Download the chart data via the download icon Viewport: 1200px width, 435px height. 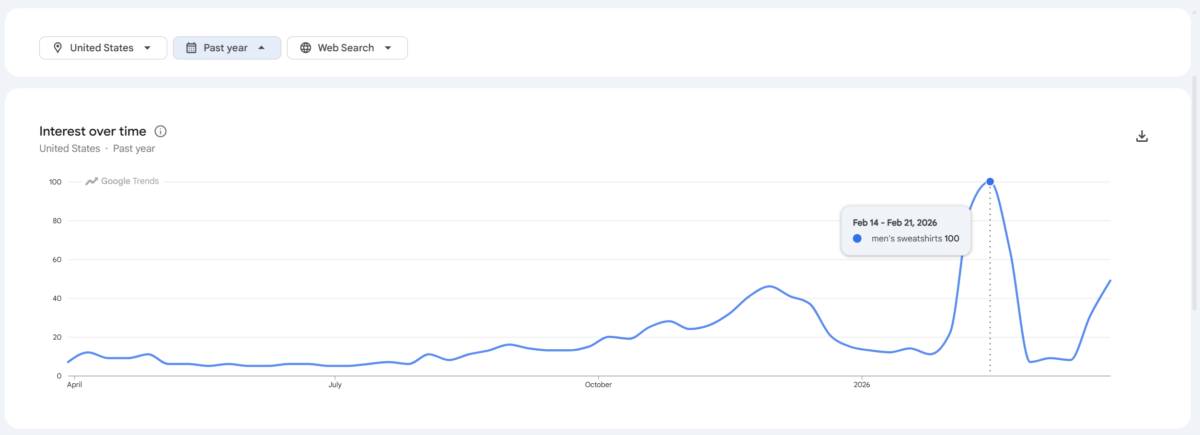click(1142, 137)
